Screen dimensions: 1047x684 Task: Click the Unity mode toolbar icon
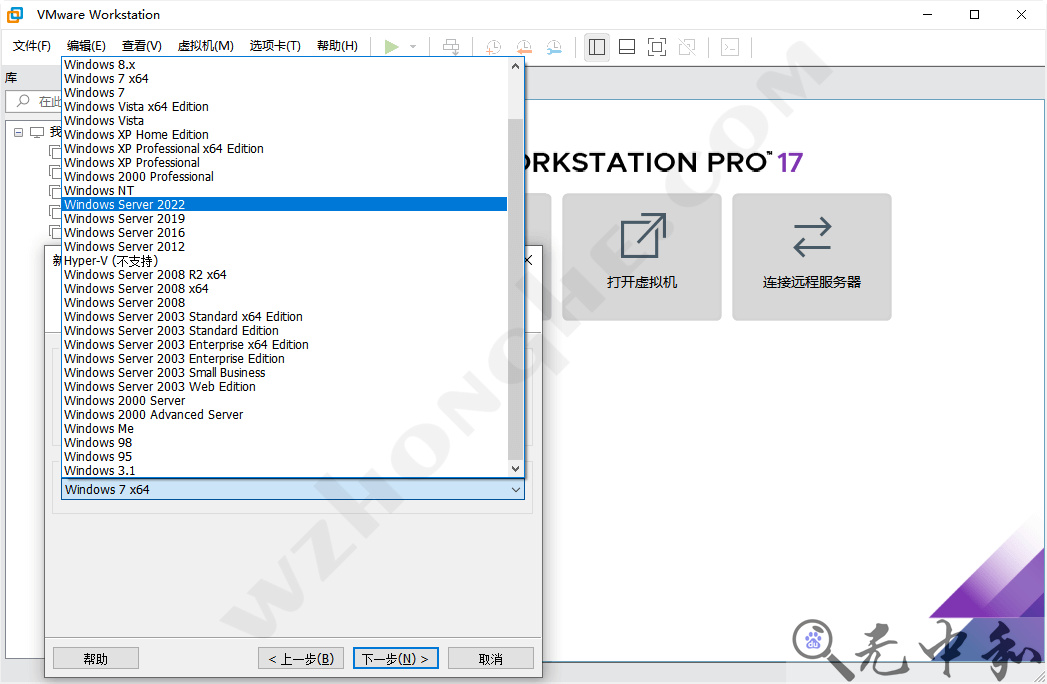point(686,46)
